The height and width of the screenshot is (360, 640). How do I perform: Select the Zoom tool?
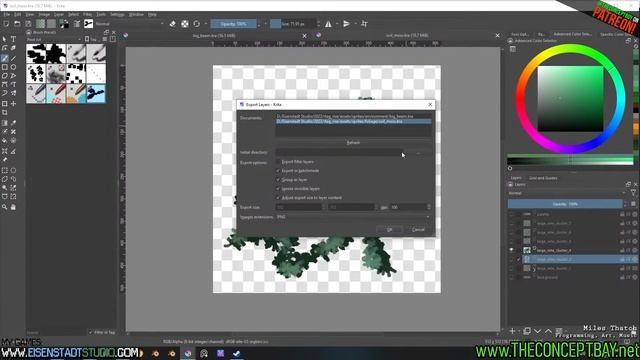pyautogui.click(x=4, y=207)
